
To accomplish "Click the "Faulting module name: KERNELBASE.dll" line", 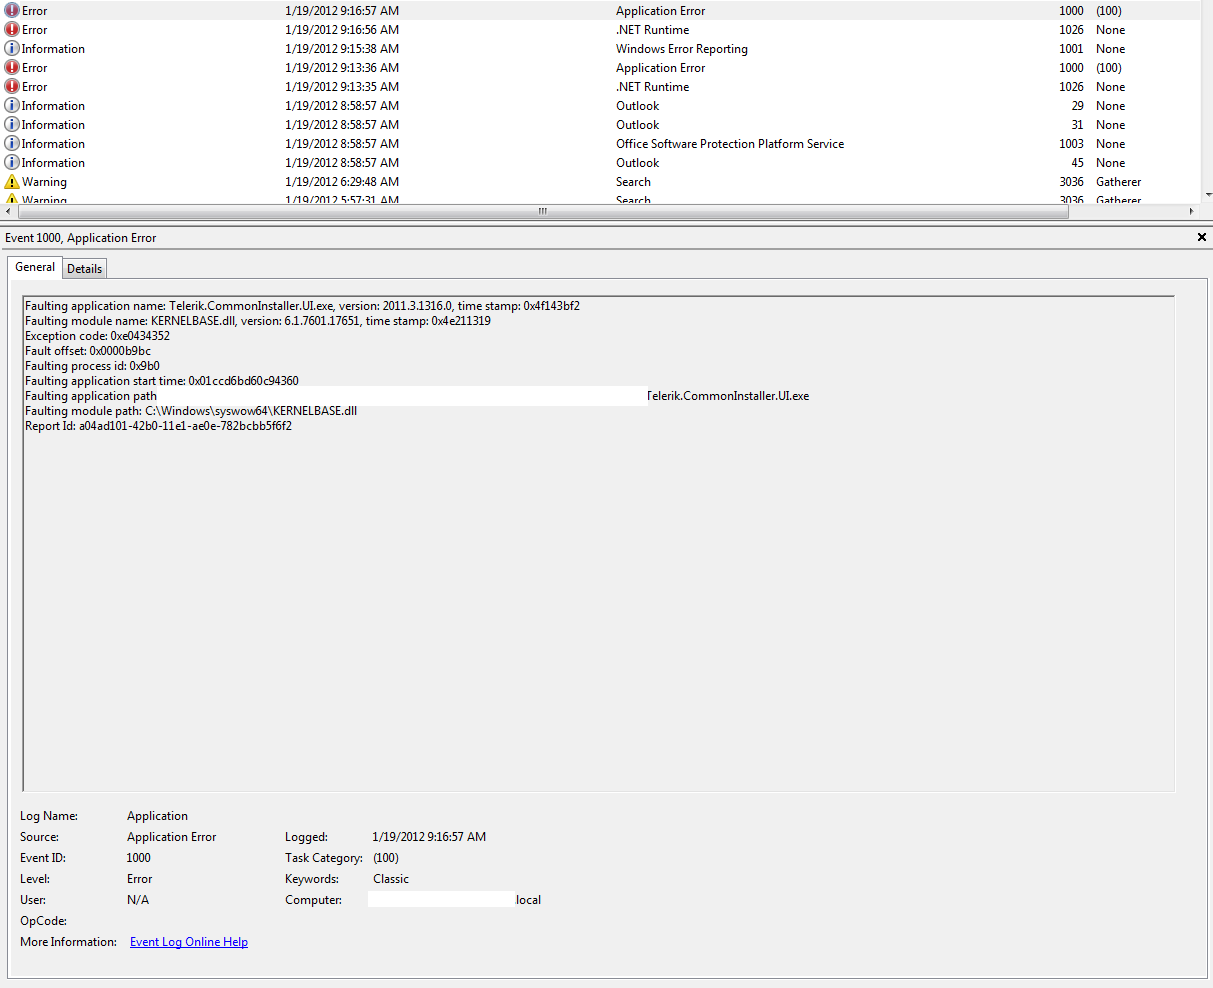I will click(x=258, y=321).
